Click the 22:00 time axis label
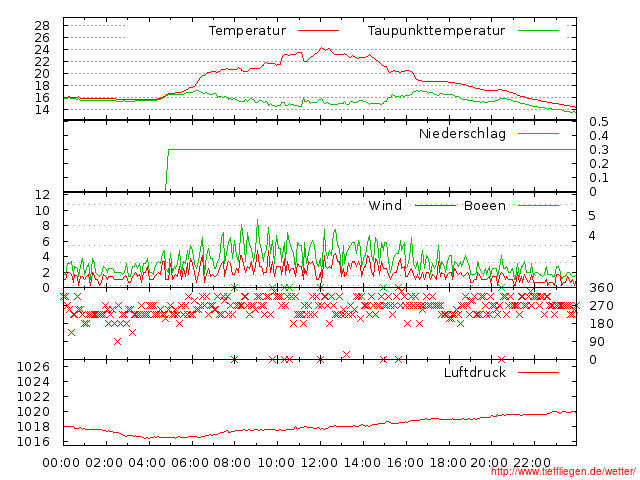 pyautogui.click(x=532, y=463)
